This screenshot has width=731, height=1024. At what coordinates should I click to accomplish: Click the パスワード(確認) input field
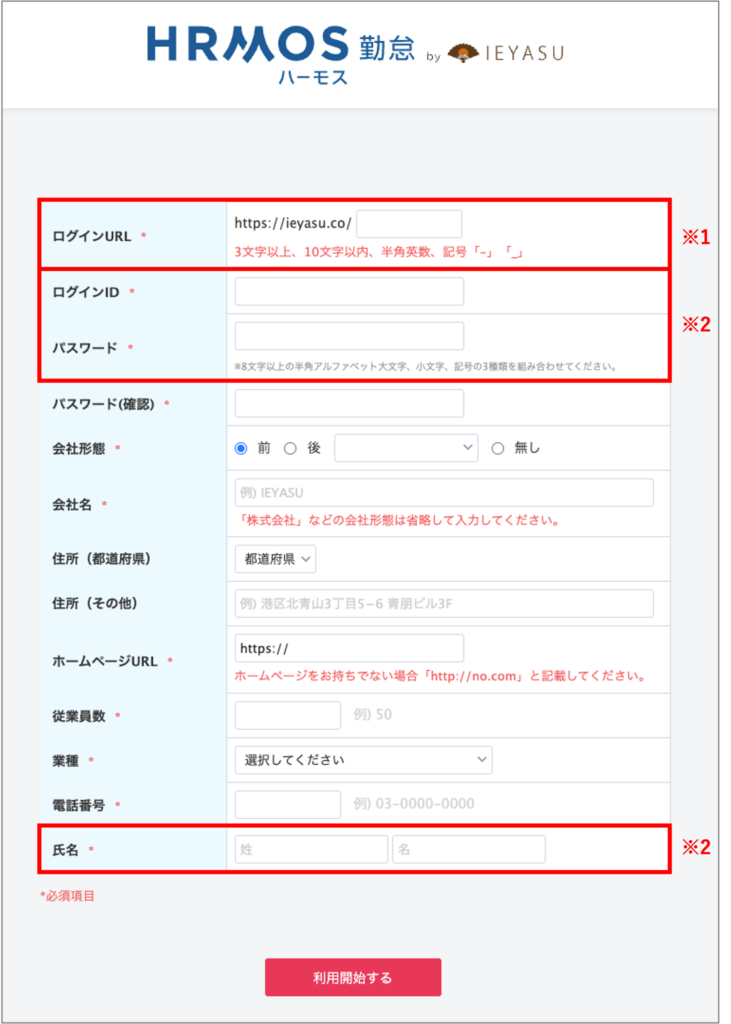349,404
